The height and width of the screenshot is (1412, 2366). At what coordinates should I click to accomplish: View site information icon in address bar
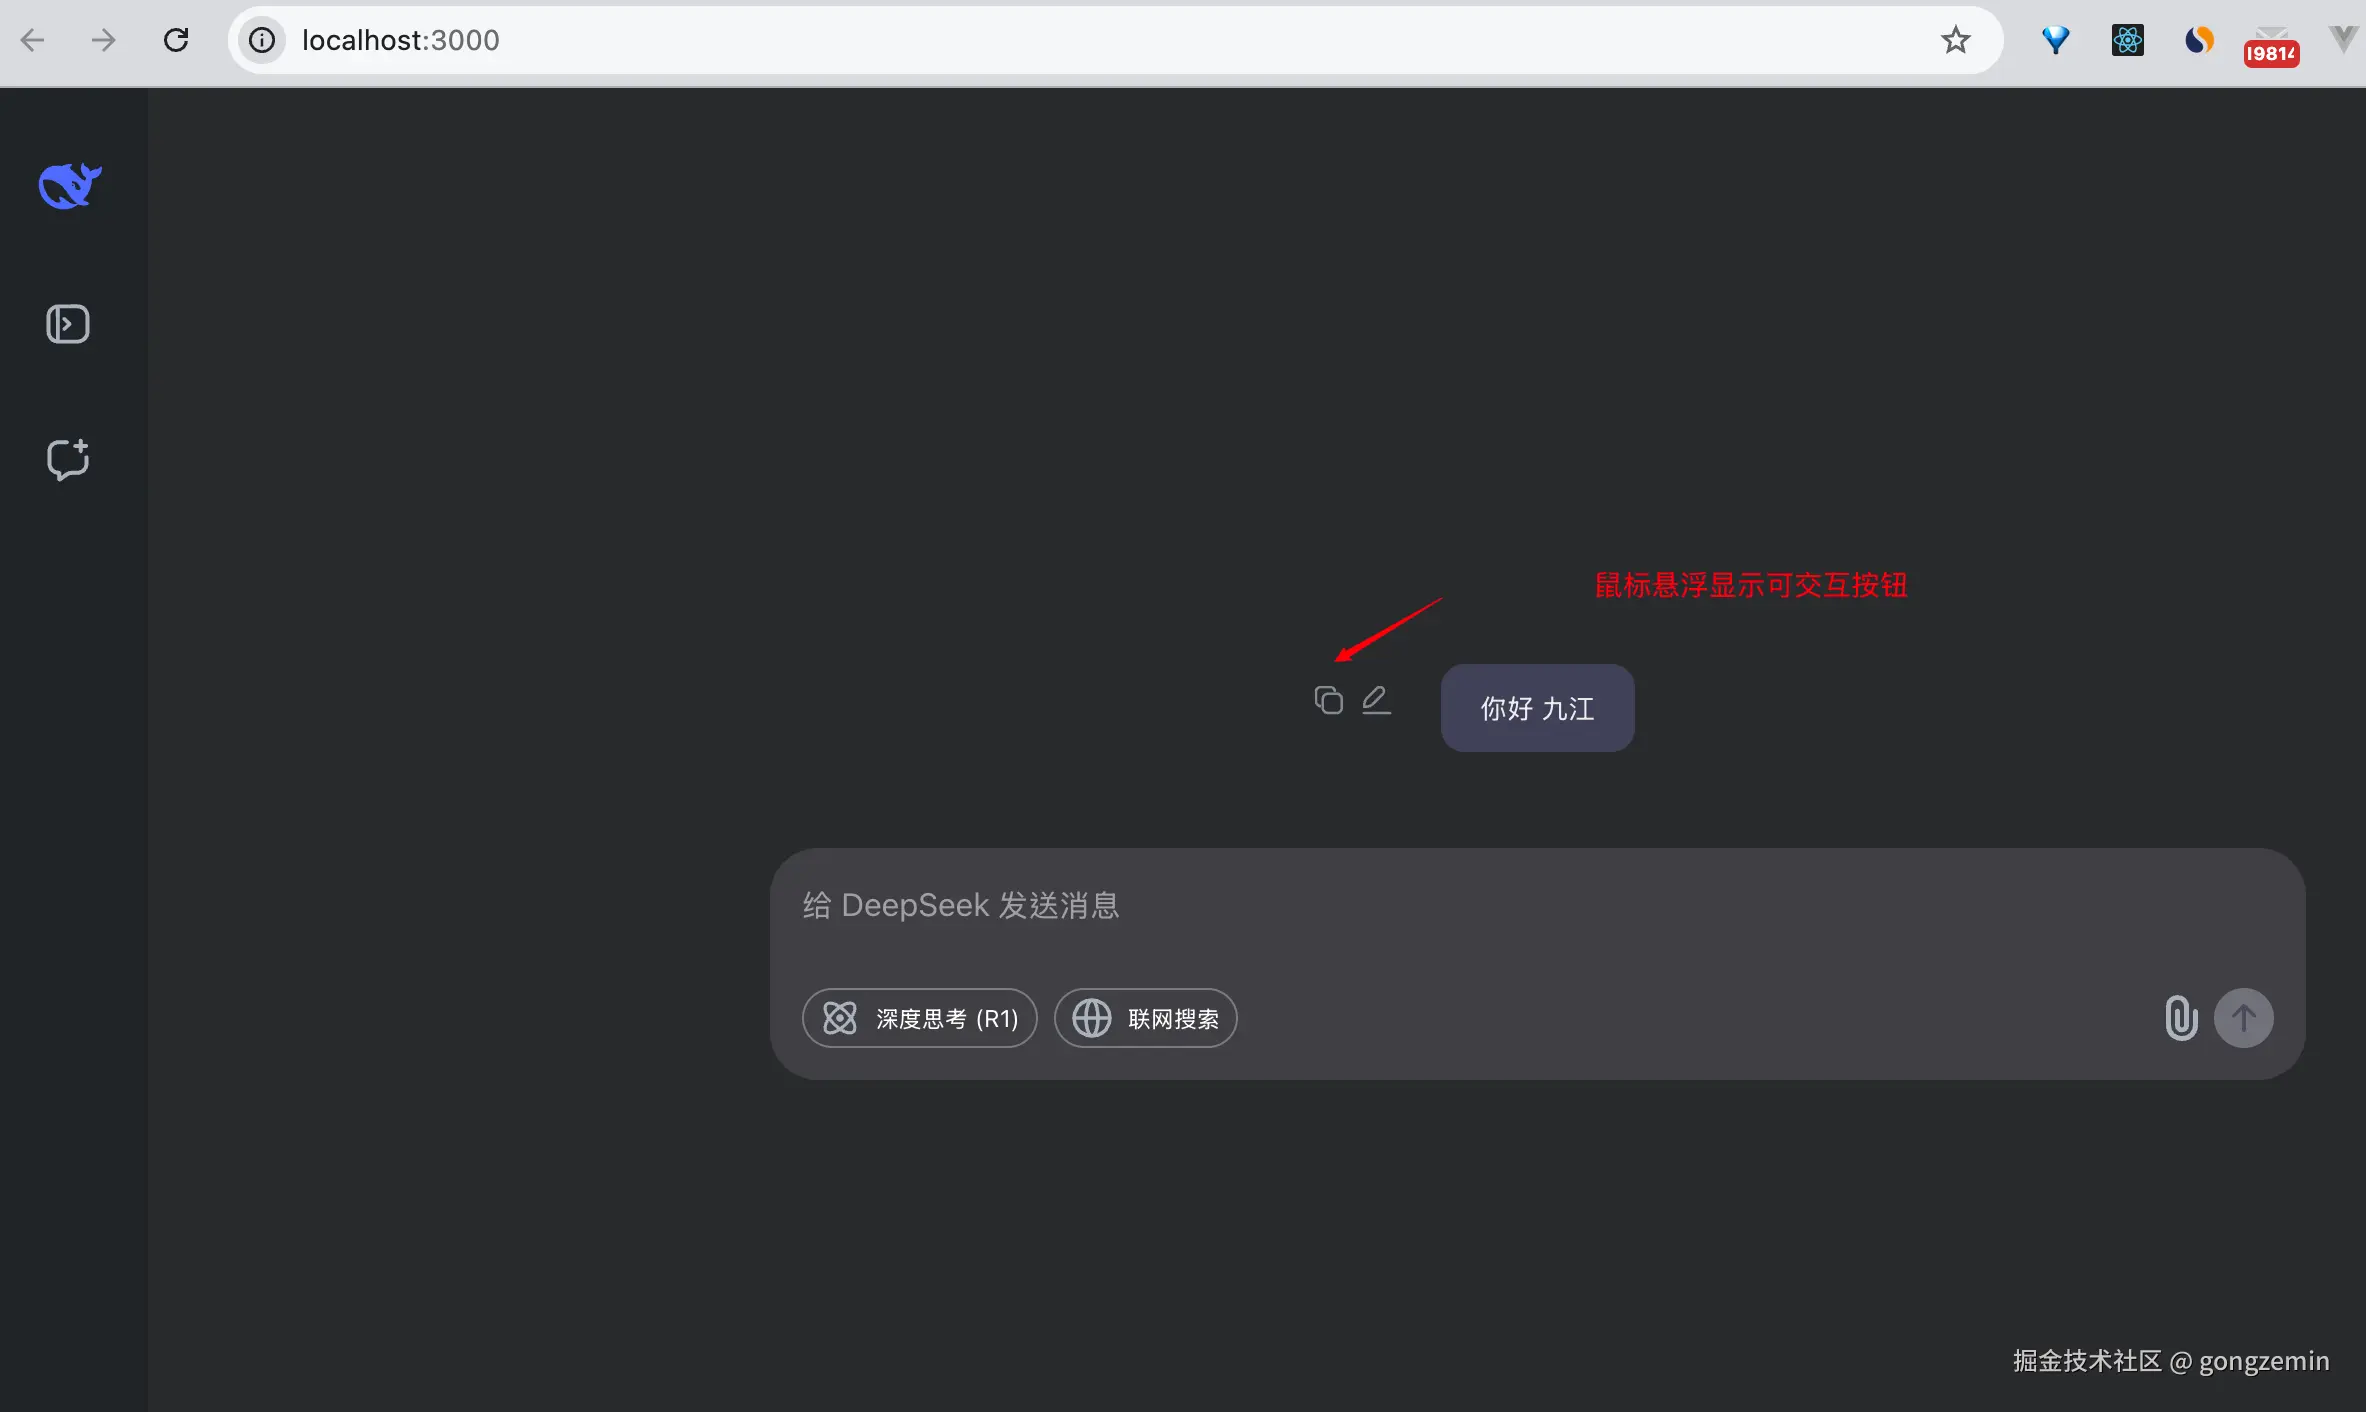coord(262,40)
